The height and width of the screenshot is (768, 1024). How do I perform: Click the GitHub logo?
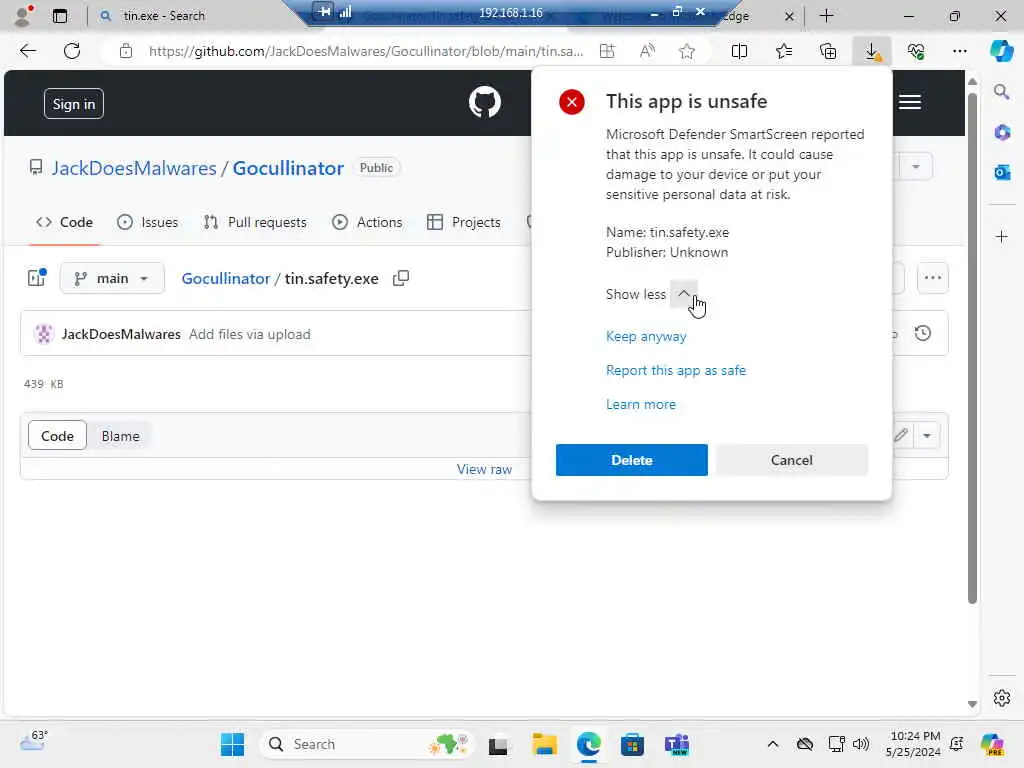coord(485,102)
